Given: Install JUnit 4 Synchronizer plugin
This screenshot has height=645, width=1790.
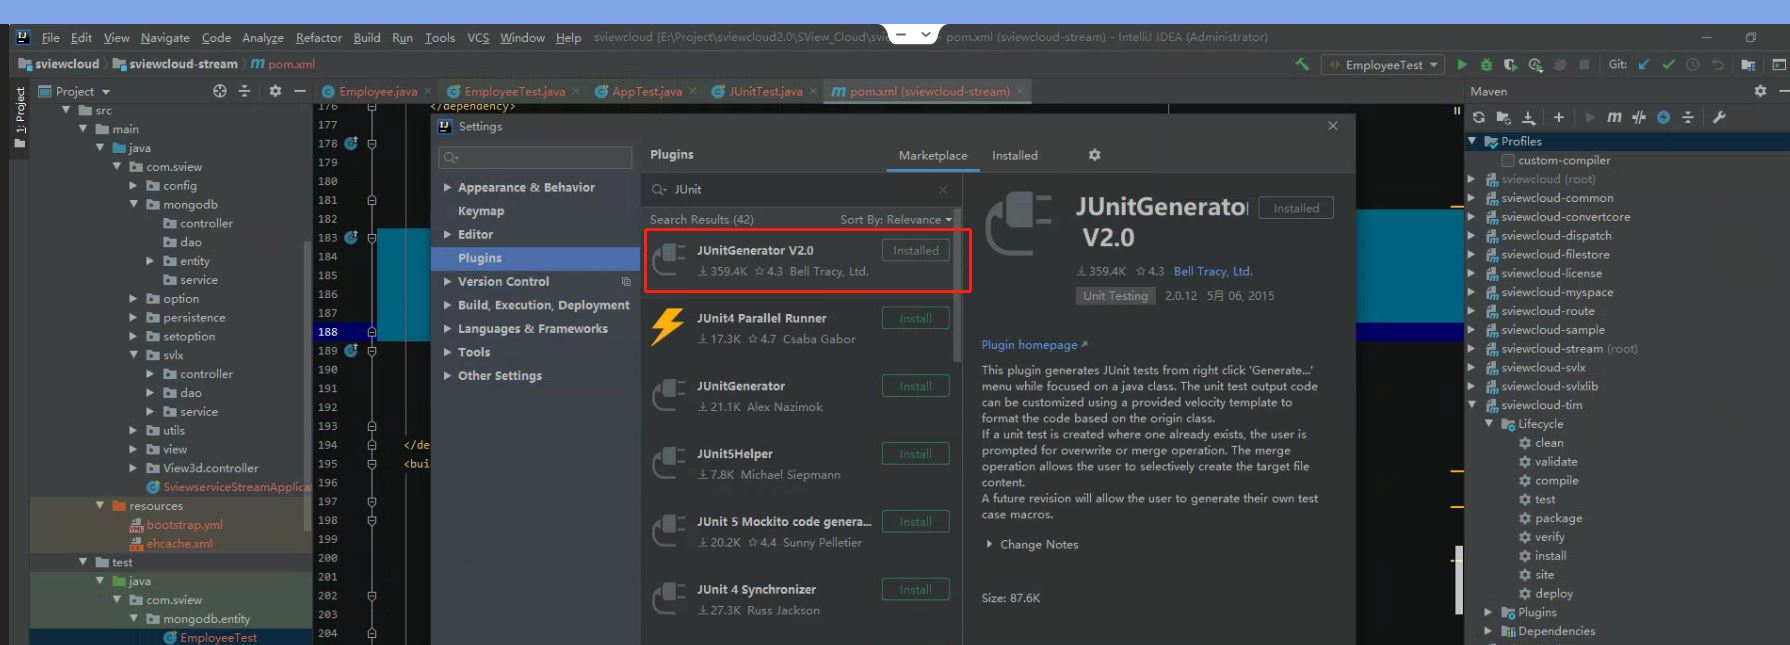Looking at the screenshot, I should tap(915, 590).
